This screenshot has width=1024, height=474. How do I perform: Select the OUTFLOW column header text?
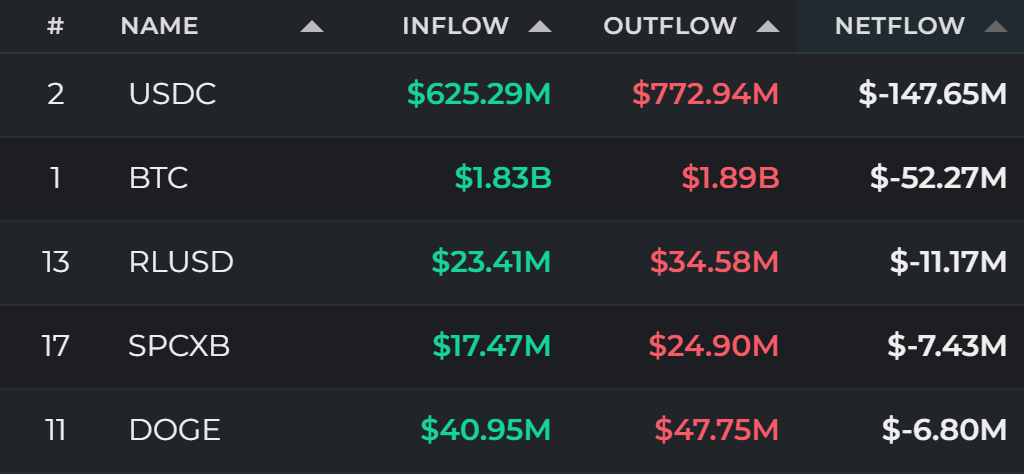(670, 26)
